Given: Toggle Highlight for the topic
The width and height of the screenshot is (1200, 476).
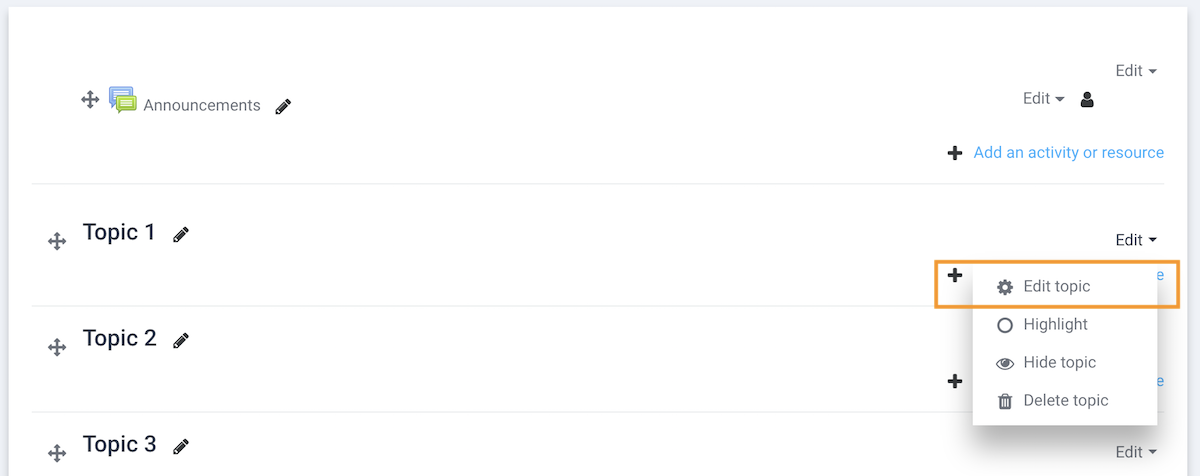Looking at the screenshot, I should (x=1054, y=324).
